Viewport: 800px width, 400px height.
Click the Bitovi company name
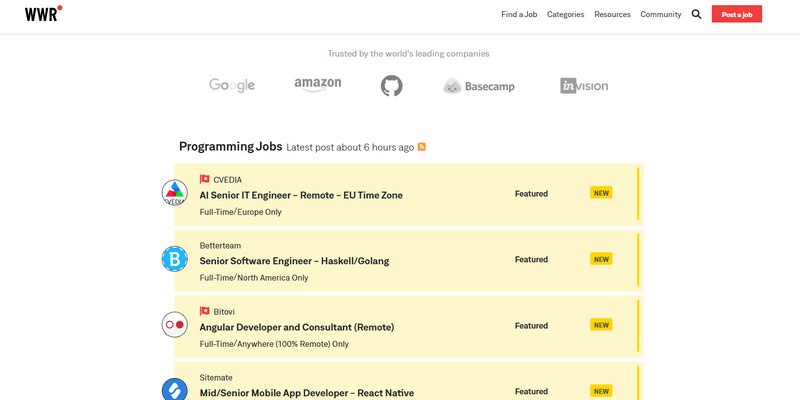click(224, 312)
